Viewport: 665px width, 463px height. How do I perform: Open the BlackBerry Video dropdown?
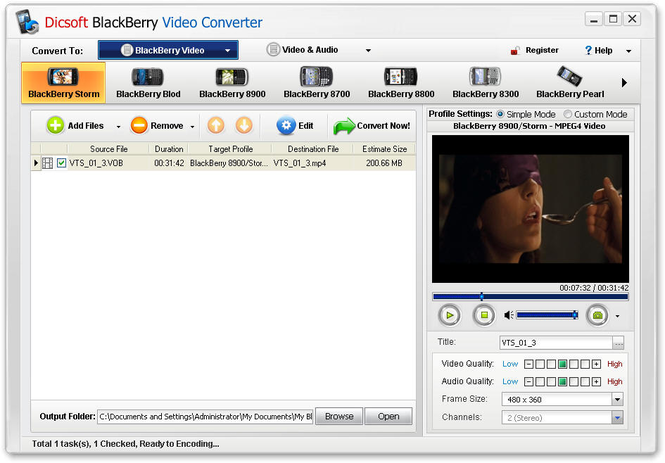[x=168, y=50]
